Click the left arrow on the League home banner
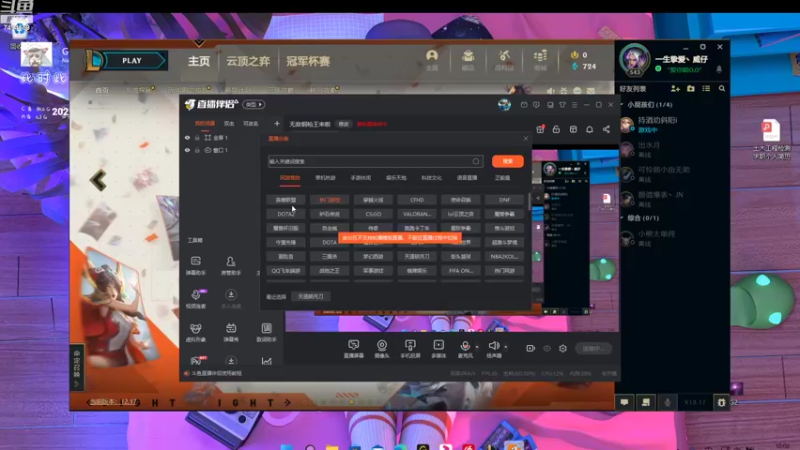800x450 pixels. click(x=98, y=180)
